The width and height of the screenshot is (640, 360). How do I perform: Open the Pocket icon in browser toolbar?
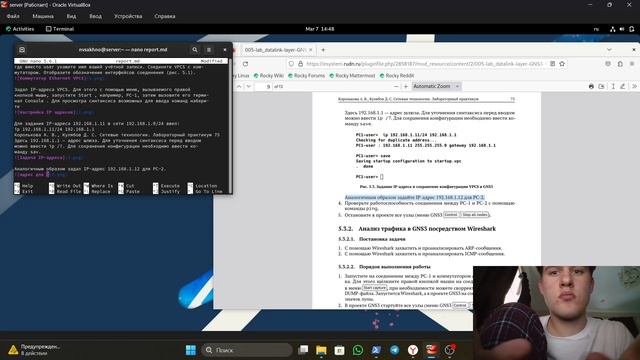pos(608,64)
